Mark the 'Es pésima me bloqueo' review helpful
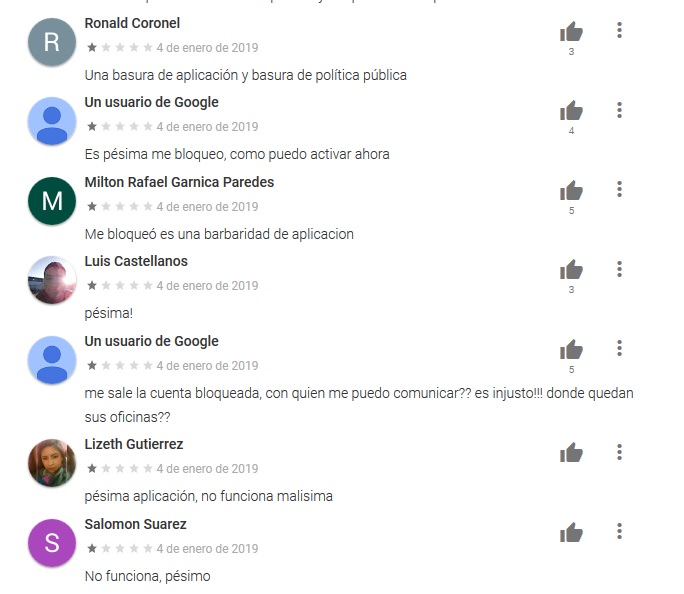This screenshot has height=594, width=684. [571, 110]
